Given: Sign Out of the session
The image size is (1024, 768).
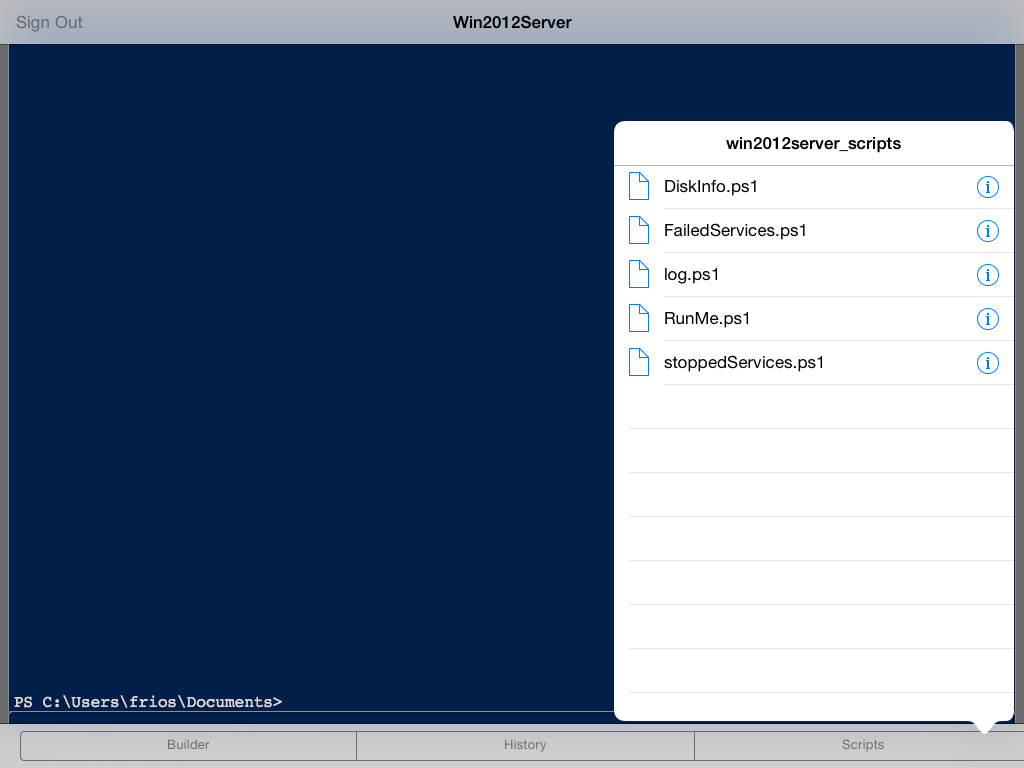Looking at the screenshot, I should [x=49, y=22].
